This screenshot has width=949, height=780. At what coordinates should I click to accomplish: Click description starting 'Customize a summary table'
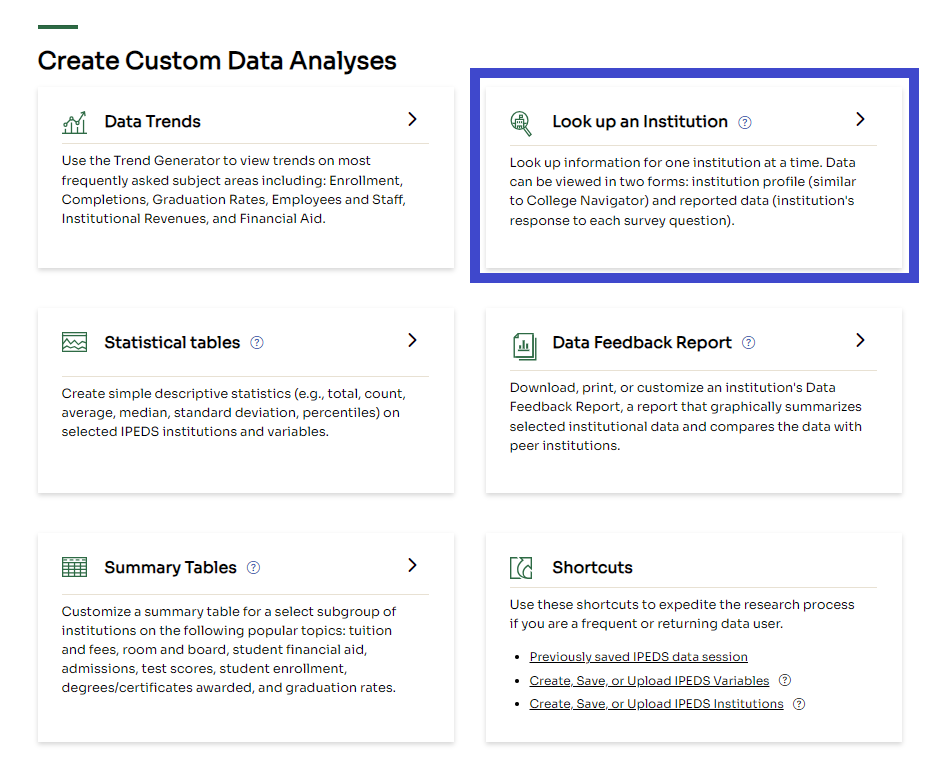(x=229, y=649)
